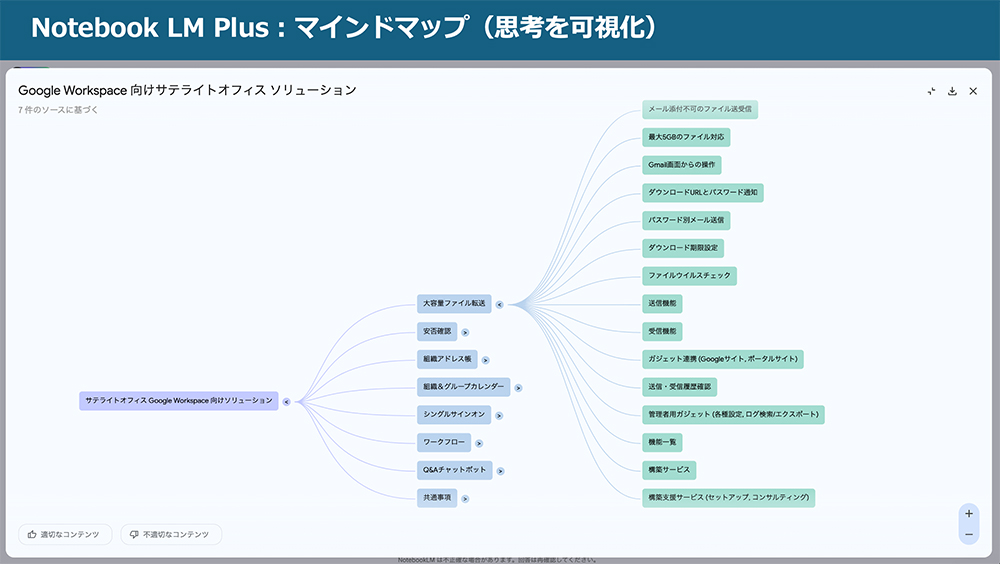Select the ワークフロー node
The width and height of the screenshot is (1000, 564).
tap(444, 442)
